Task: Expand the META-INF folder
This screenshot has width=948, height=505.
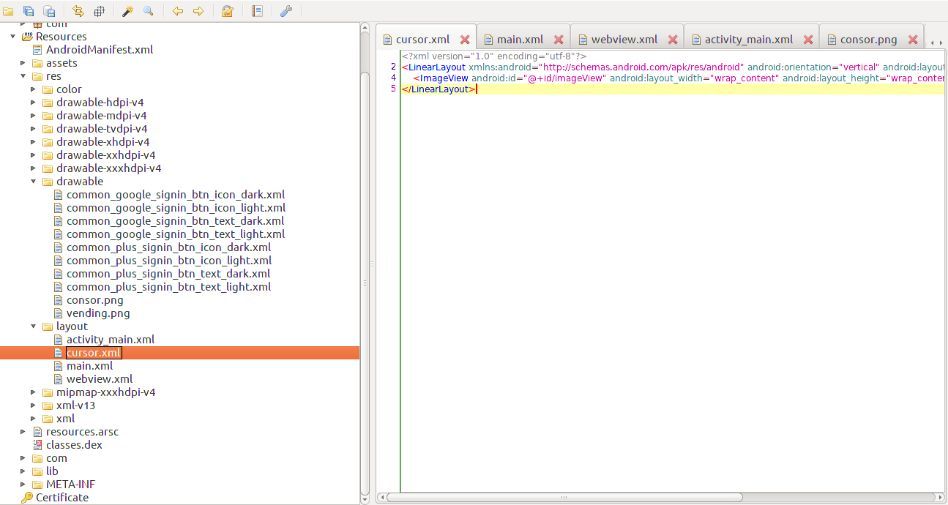Action: pyautogui.click(x=23, y=484)
